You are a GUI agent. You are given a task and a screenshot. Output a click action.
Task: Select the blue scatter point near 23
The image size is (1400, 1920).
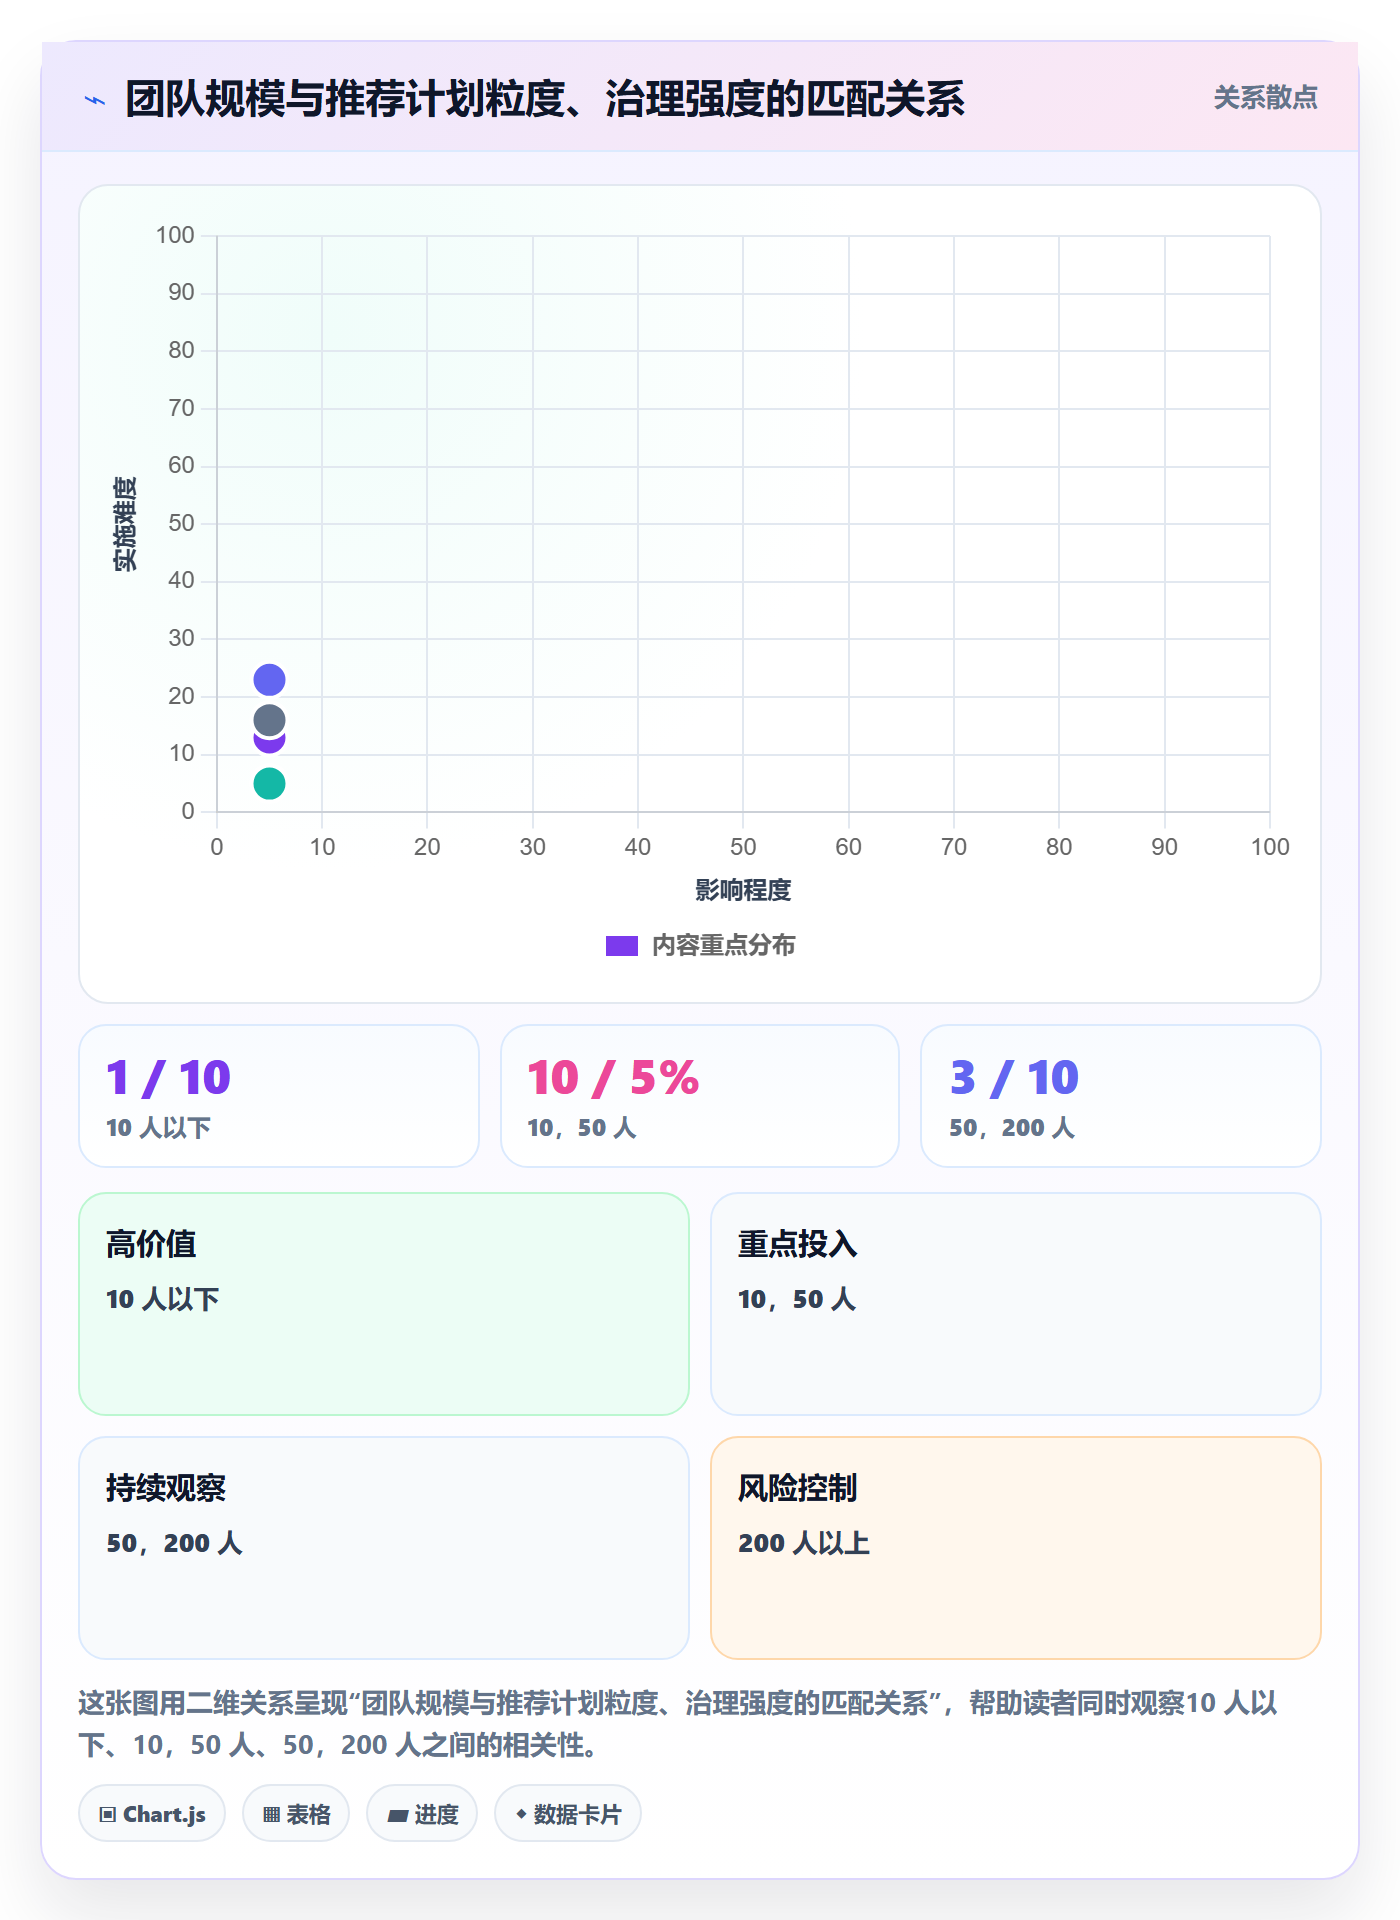269,680
